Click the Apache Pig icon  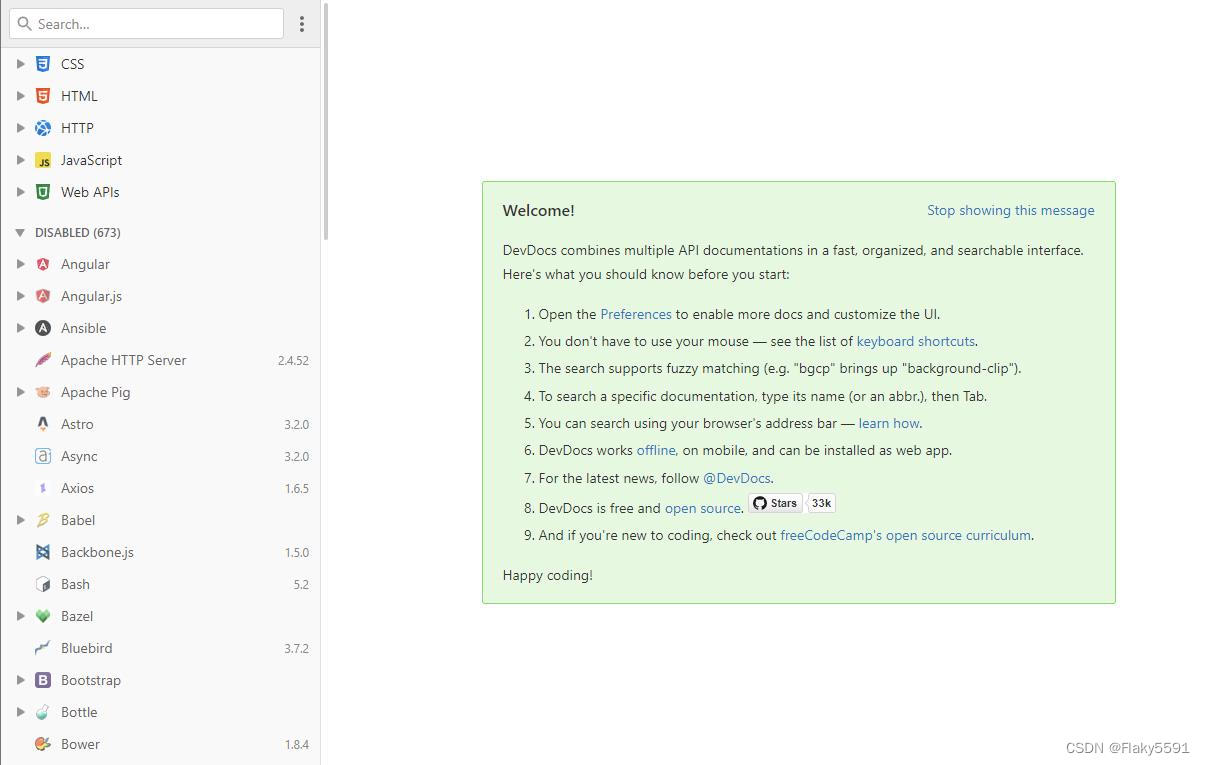pyautogui.click(x=43, y=392)
